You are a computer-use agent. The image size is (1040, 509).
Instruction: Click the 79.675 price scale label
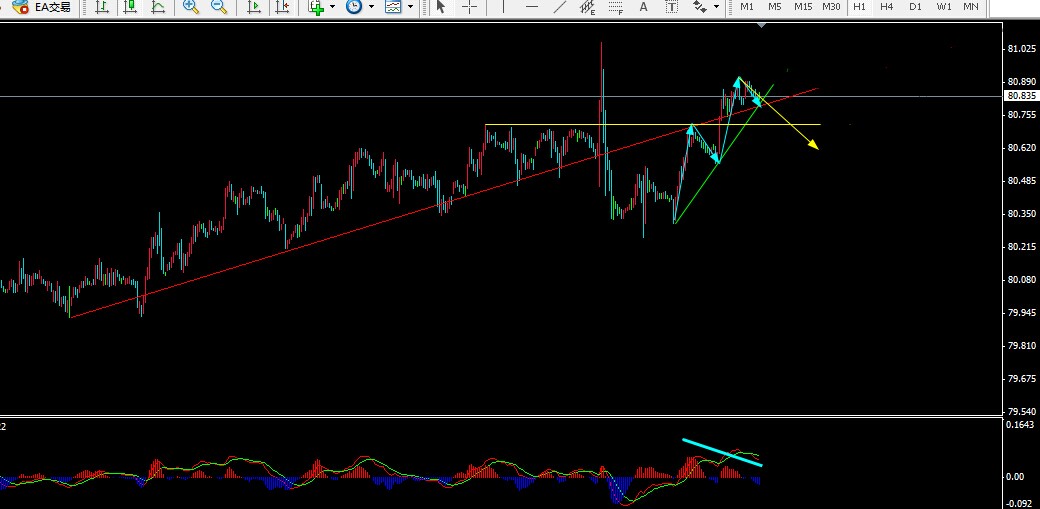coord(1021,378)
